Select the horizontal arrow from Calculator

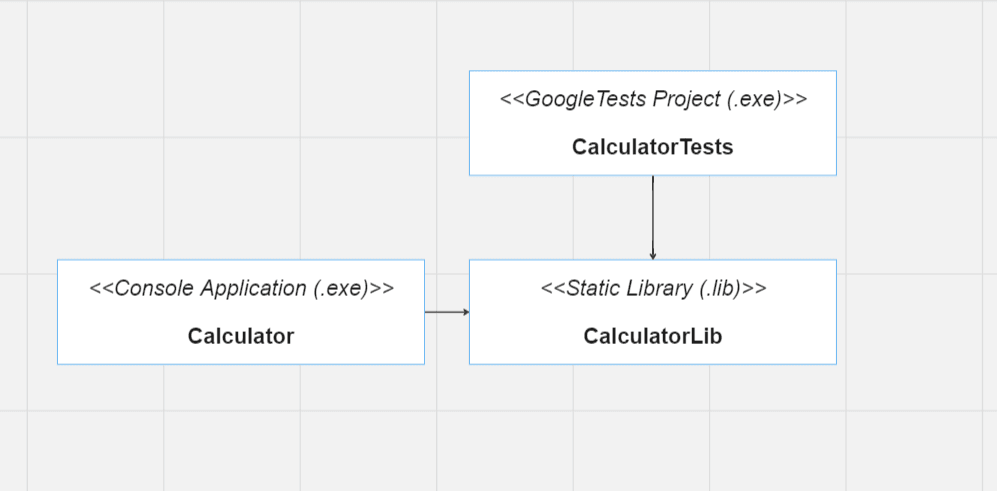(445, 312)
